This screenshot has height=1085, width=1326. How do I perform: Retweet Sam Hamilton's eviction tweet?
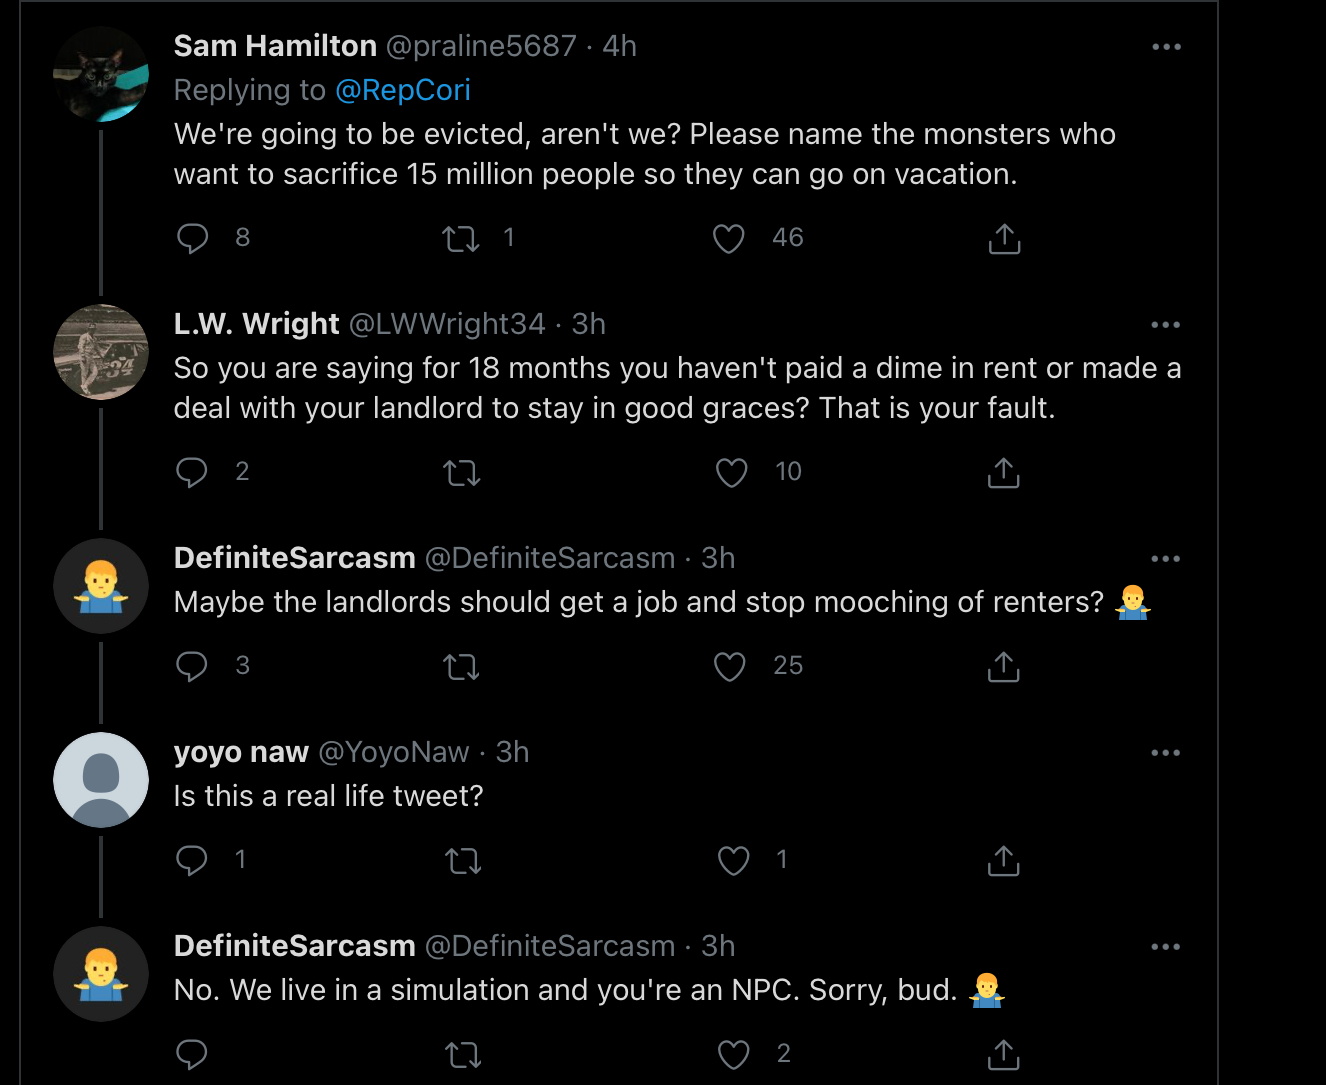tap(461, 238)
